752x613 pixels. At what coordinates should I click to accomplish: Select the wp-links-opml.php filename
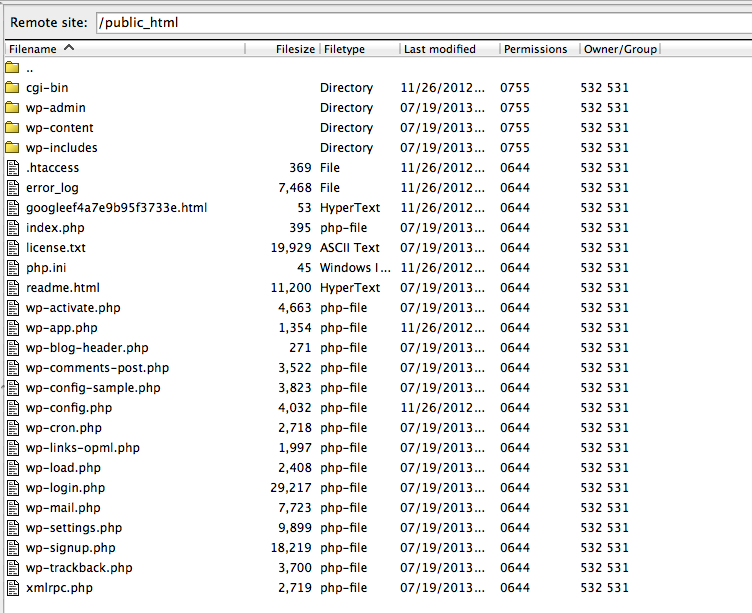[x=82, y=448]
